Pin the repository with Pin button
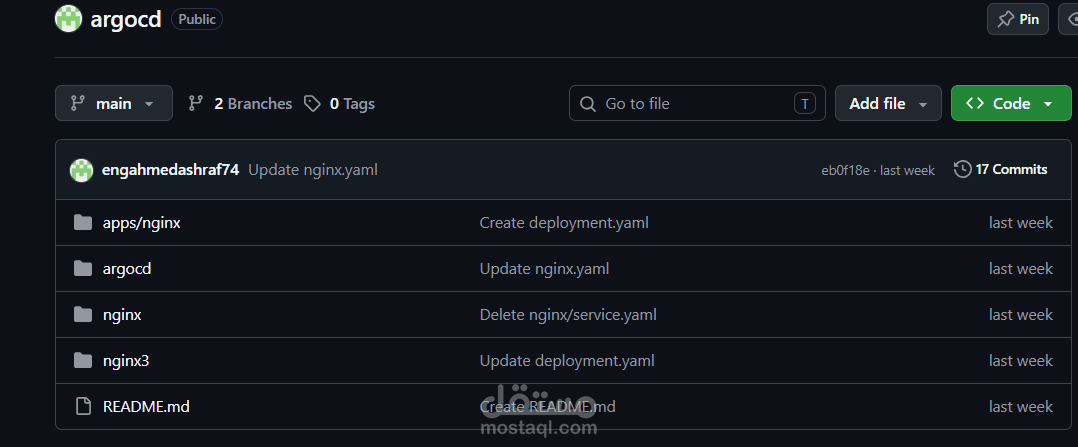Screen dimensions: 1078x447 click(1018, 19)
